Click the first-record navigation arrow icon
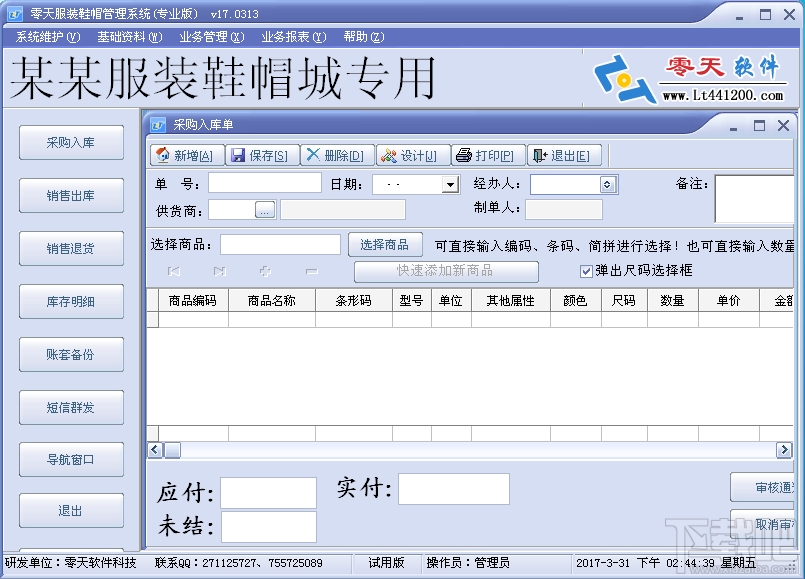This screenshot has width=805, height=579. coord(174,271)
